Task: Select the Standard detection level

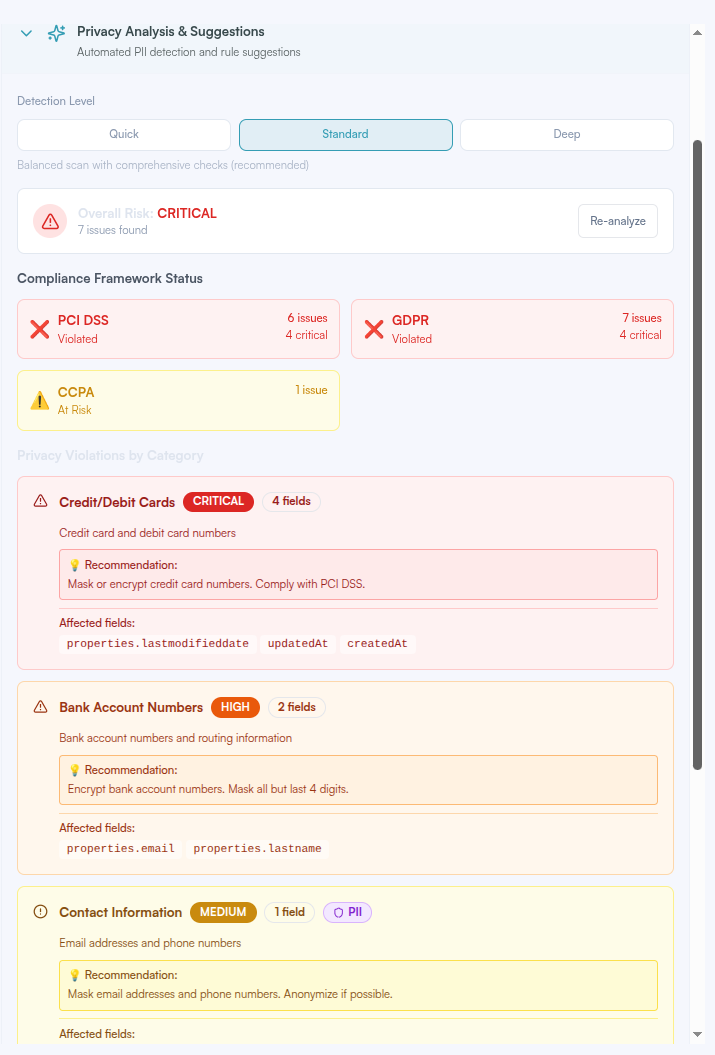Action: pyautogui.click(x=345, y=134)
